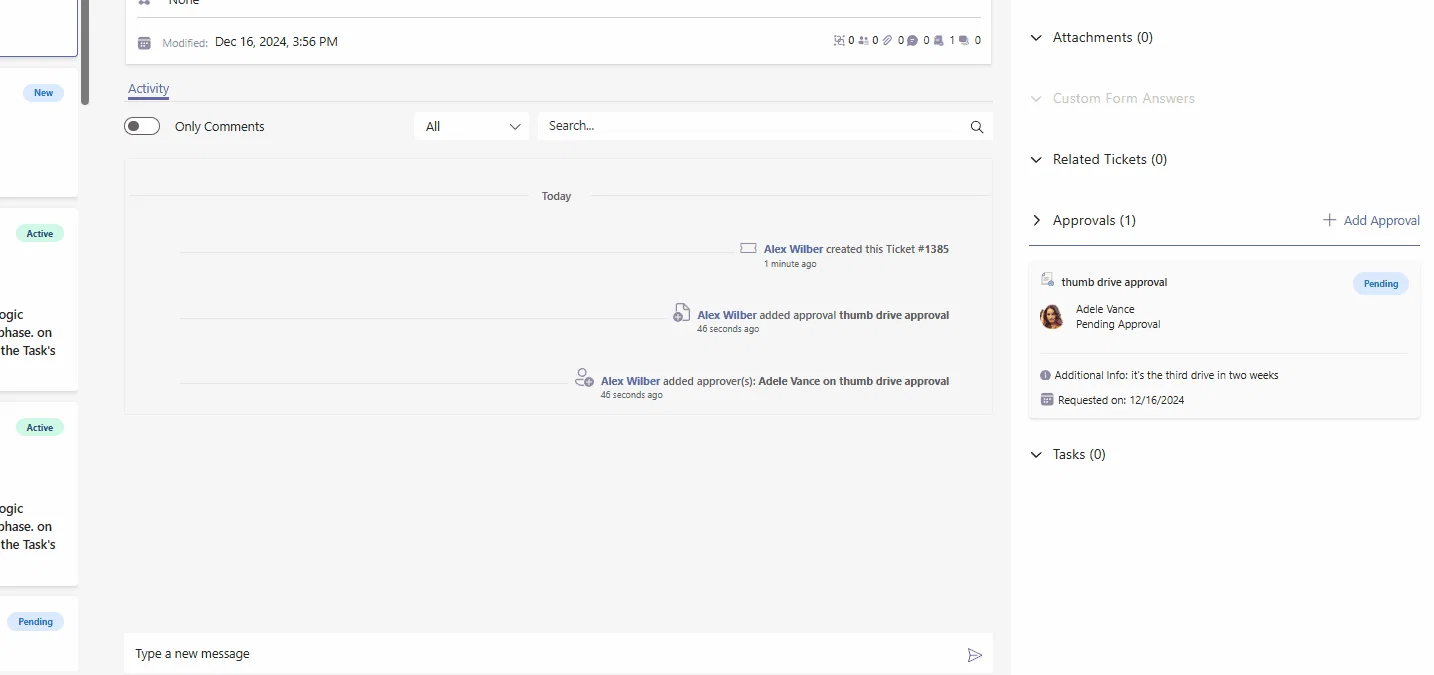The width and height of the screenshot is (1434, 675).
Task: Click the Pending badge on approval card
Action: pyautogui.click(x=1380, y=284)
